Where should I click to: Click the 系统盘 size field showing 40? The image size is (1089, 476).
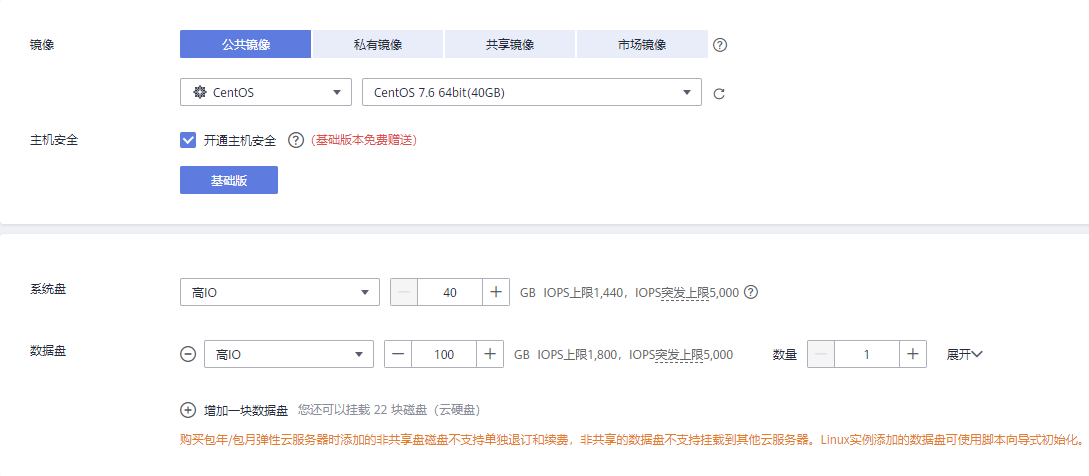pyautogui.click(x=450, y=292)
